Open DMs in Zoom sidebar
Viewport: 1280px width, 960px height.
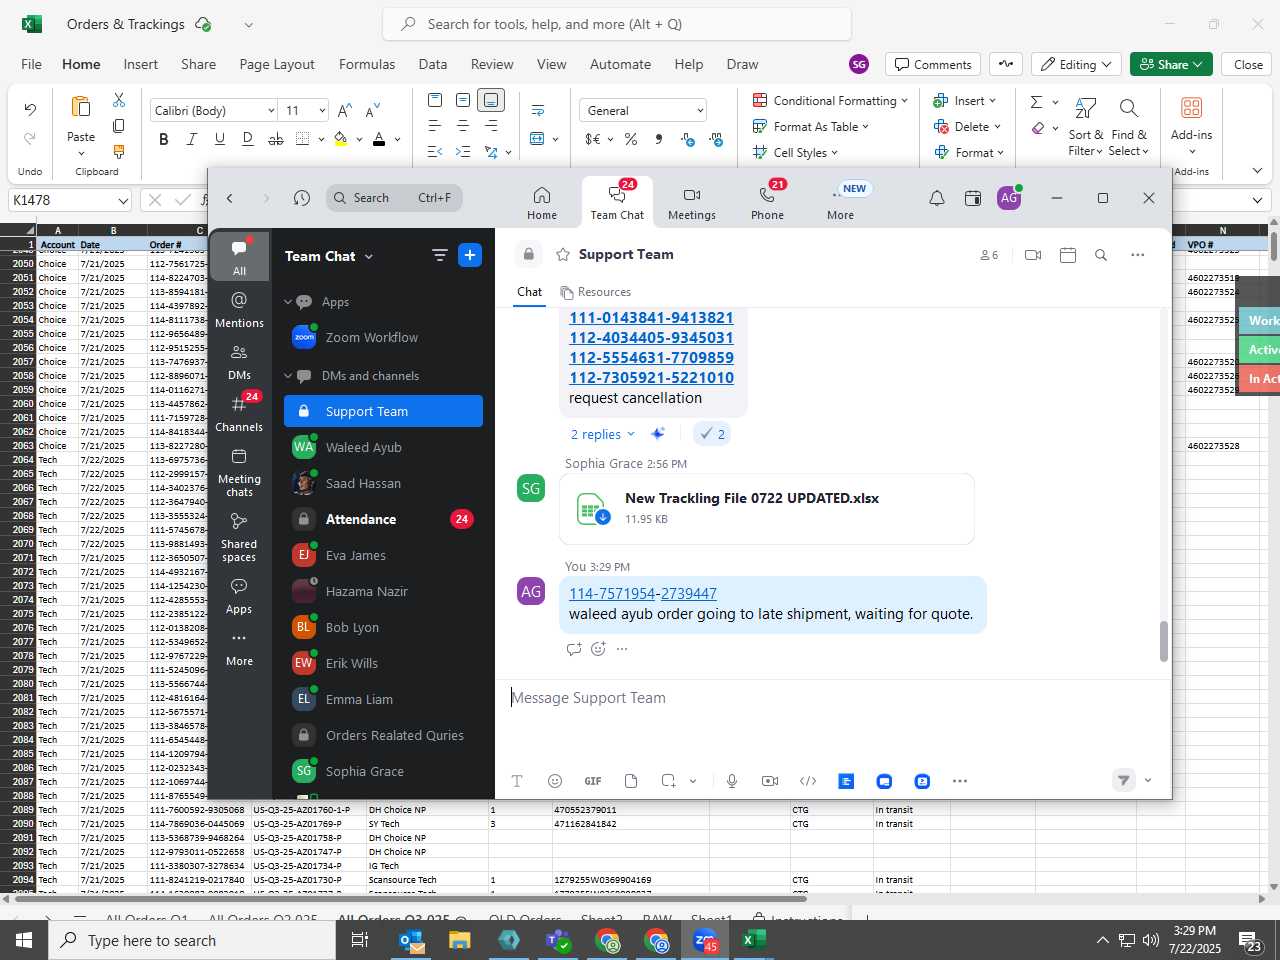pyautogui.click(x=239, y=361)
